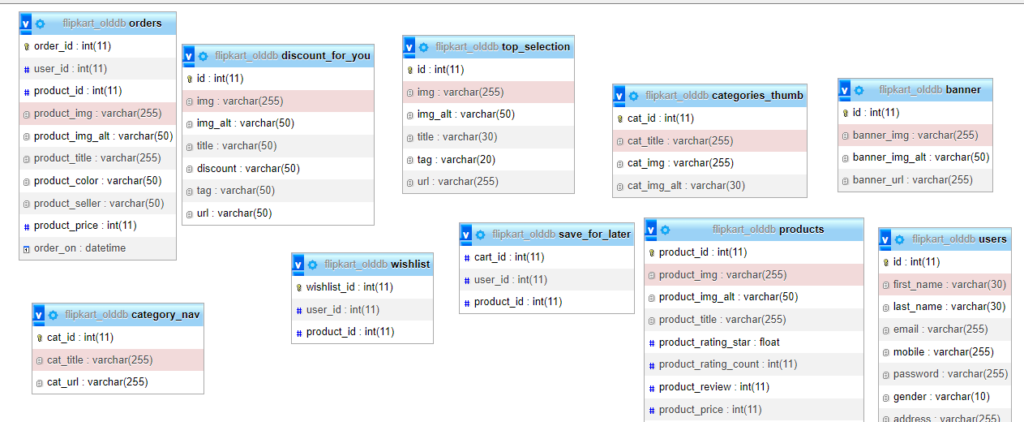This screenshot has width=1024, height=422.
Task: Collapse the banner table columns
Action: point(844,91)
